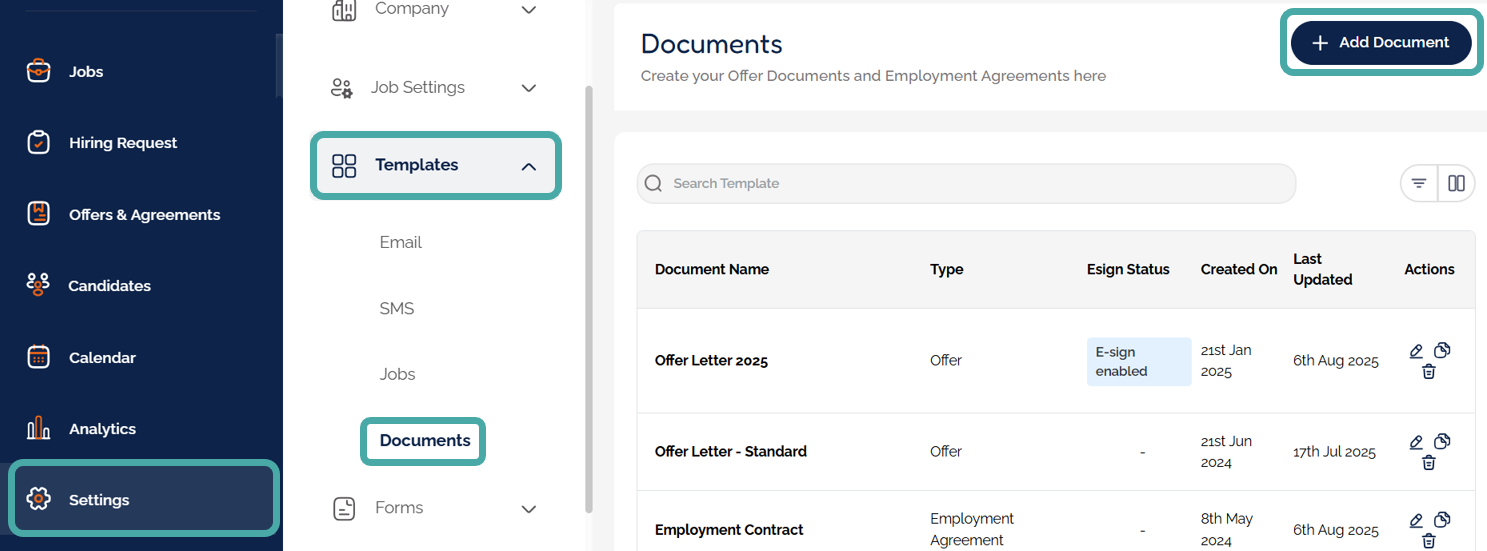Viewport: 1487px width, 551px height.
Task: Expand the Job Settings section
Action: coord(529,88)
